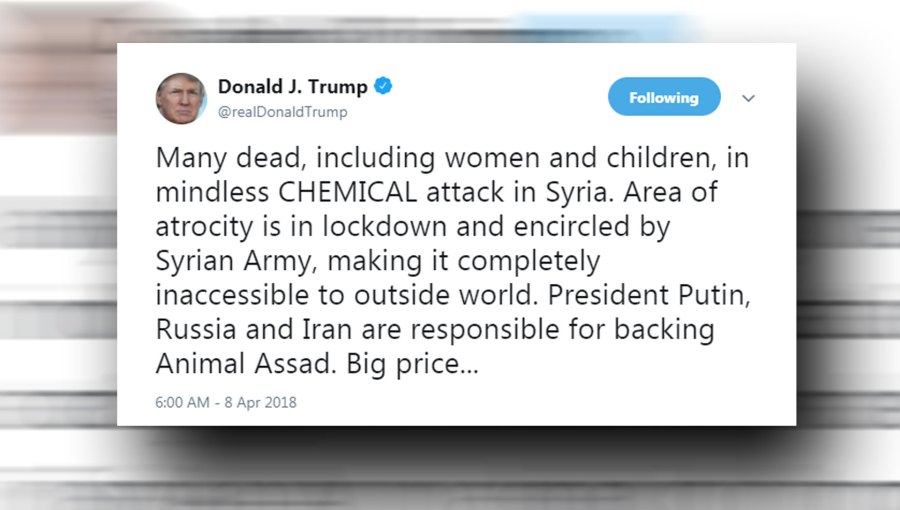Click Donald J. Trump's profile avatar

click(181, 98)
